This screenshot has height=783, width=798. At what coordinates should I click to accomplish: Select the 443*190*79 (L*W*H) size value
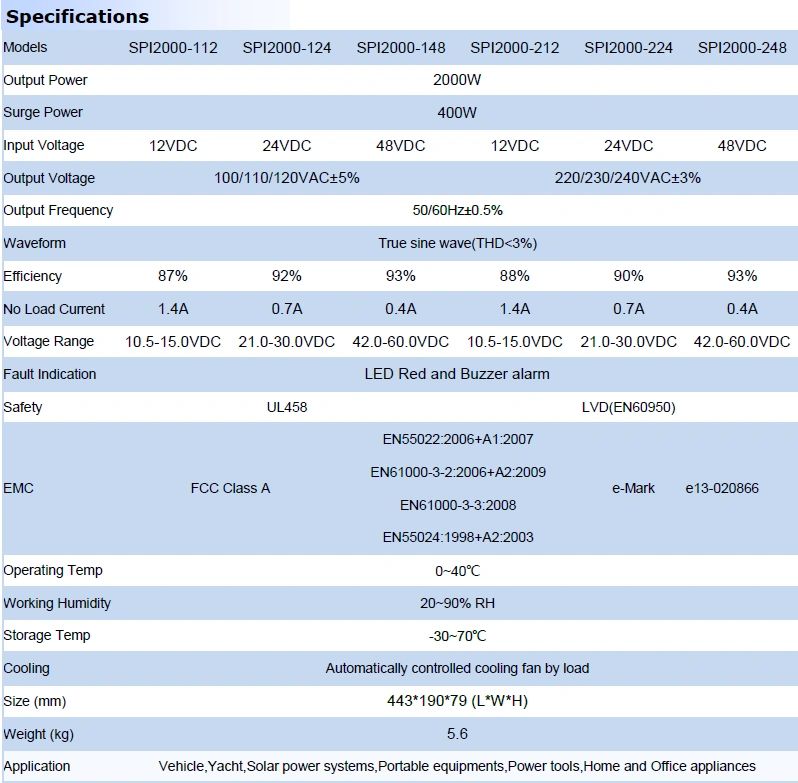coord(457,701)
